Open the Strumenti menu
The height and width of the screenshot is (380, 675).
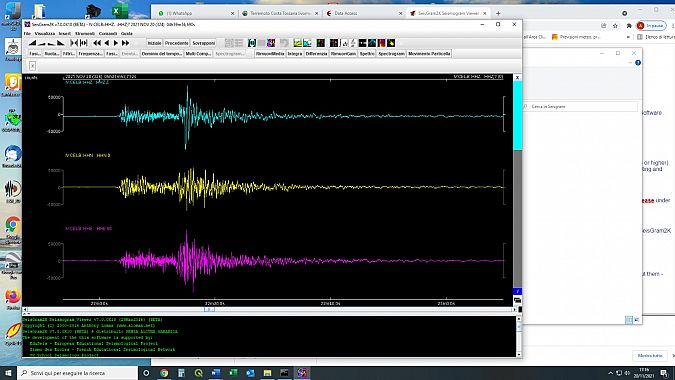(85, 34)
